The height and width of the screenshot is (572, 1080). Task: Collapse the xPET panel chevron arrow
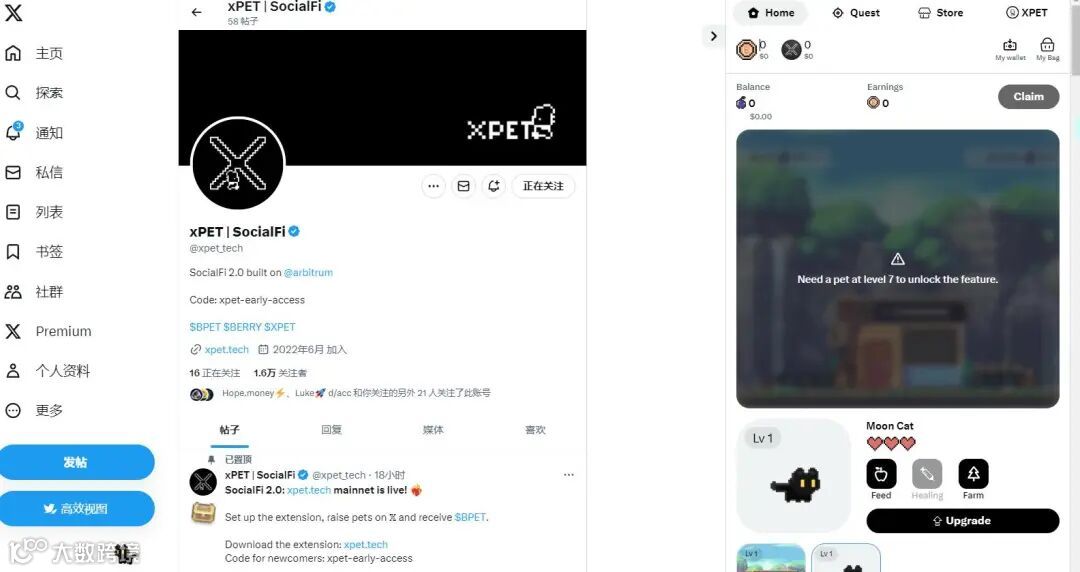pos(714,36)
